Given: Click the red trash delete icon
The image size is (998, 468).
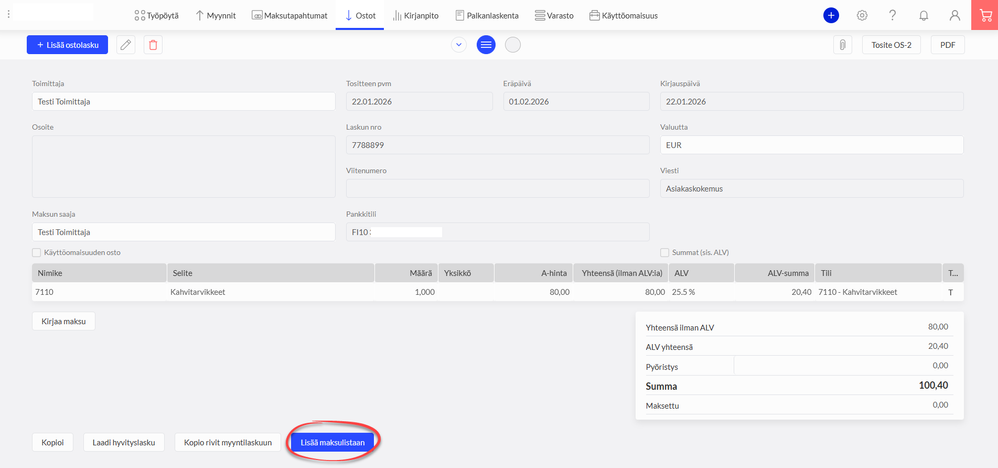Looking at the screenshot, I should [153, 45].
